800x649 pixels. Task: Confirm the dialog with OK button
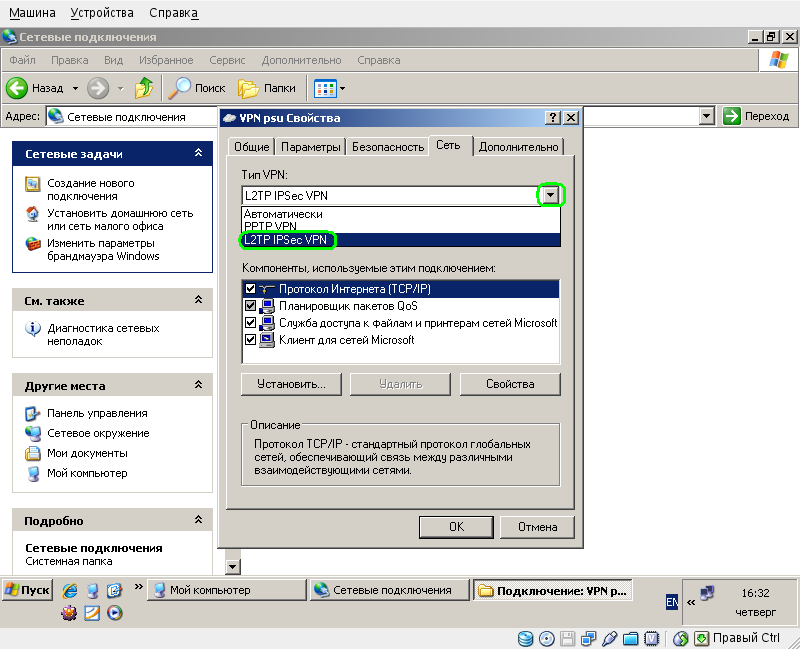tap(456, 527)
